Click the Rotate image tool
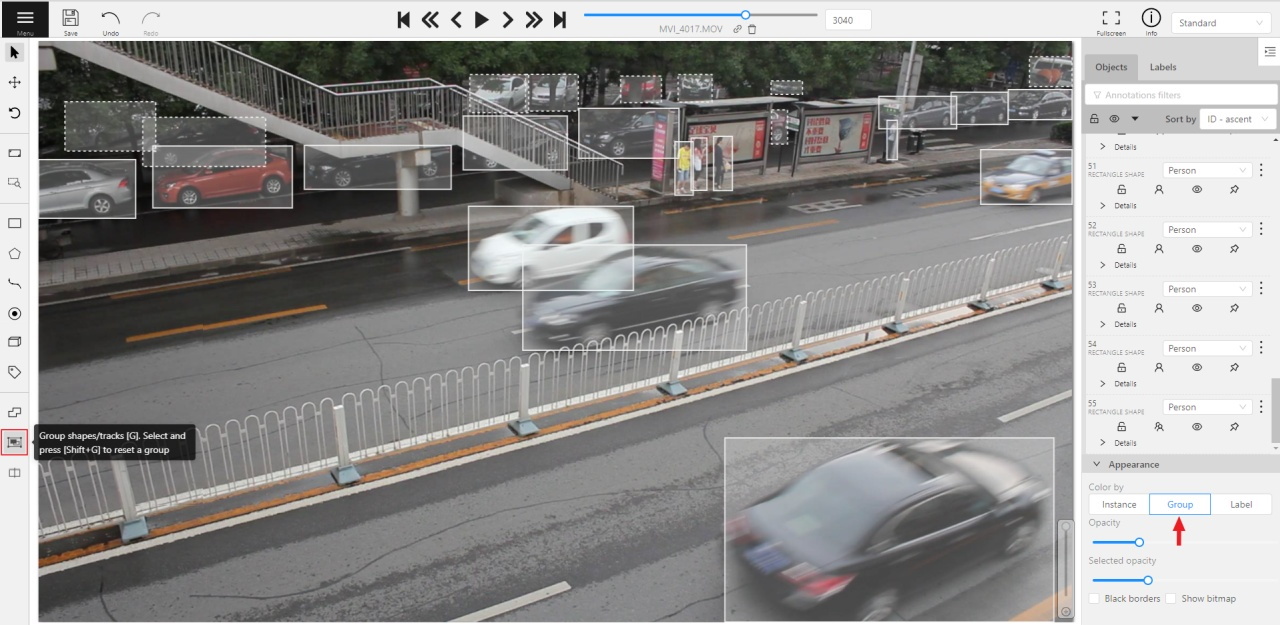 [15, 113]
